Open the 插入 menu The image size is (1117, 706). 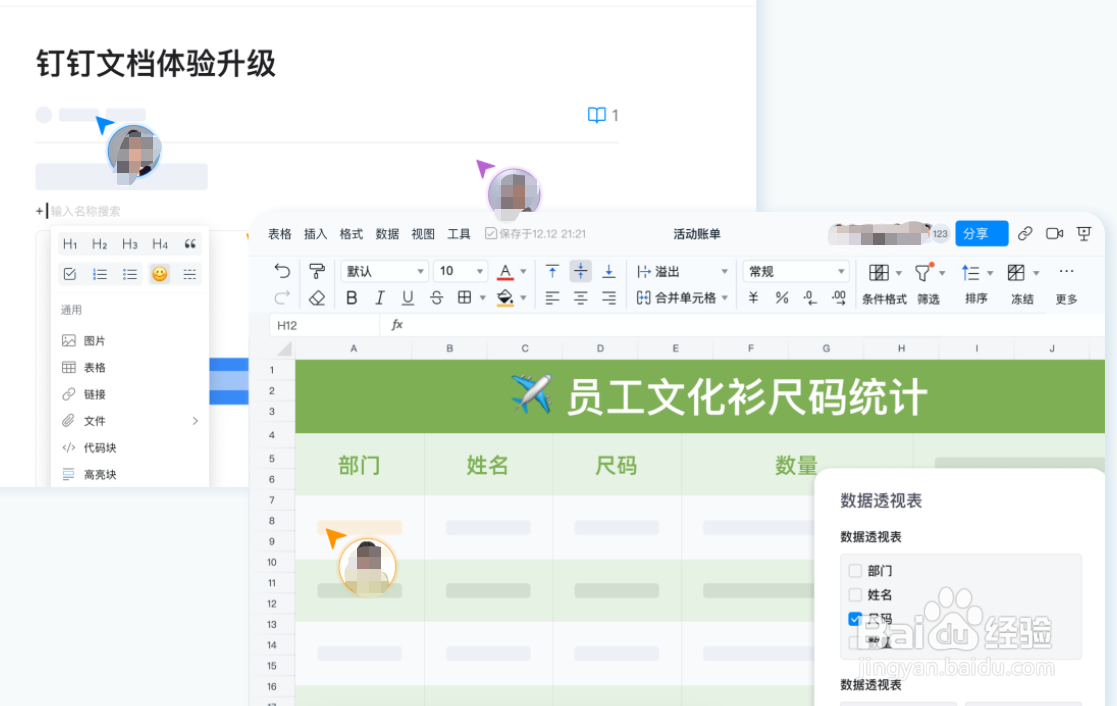[316, 234]
